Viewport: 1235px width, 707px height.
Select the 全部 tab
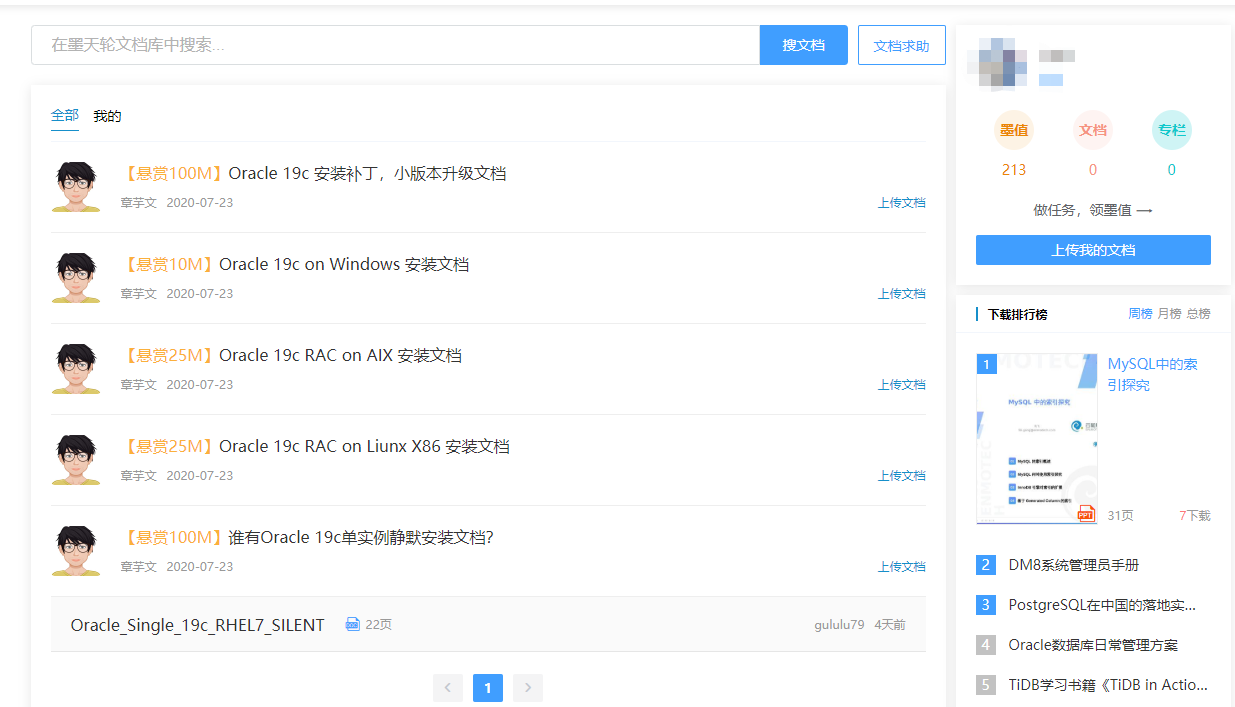click(x=64, y=115)
